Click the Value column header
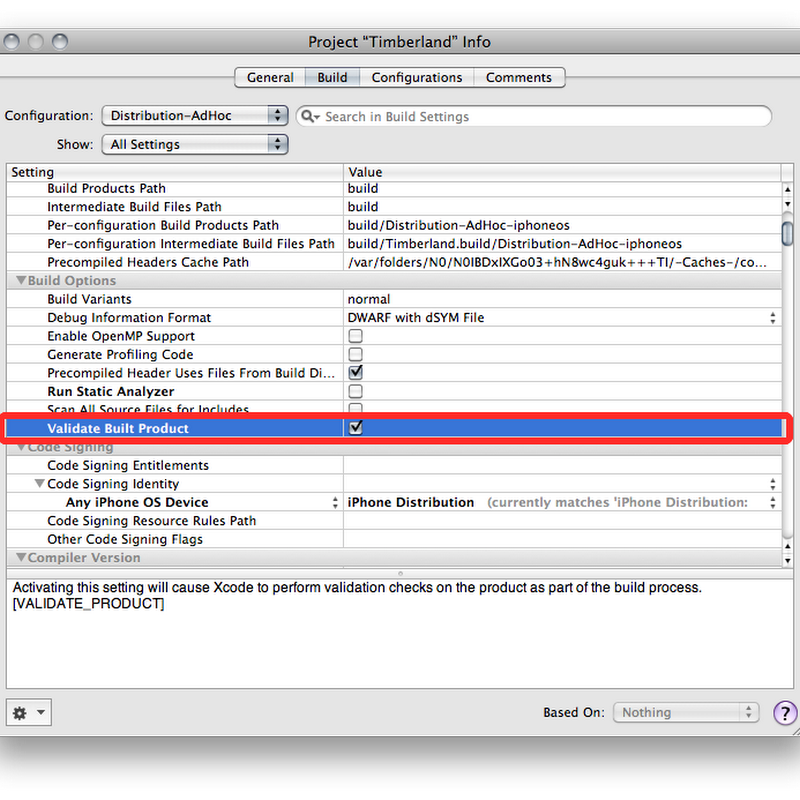 coord(562,172)
